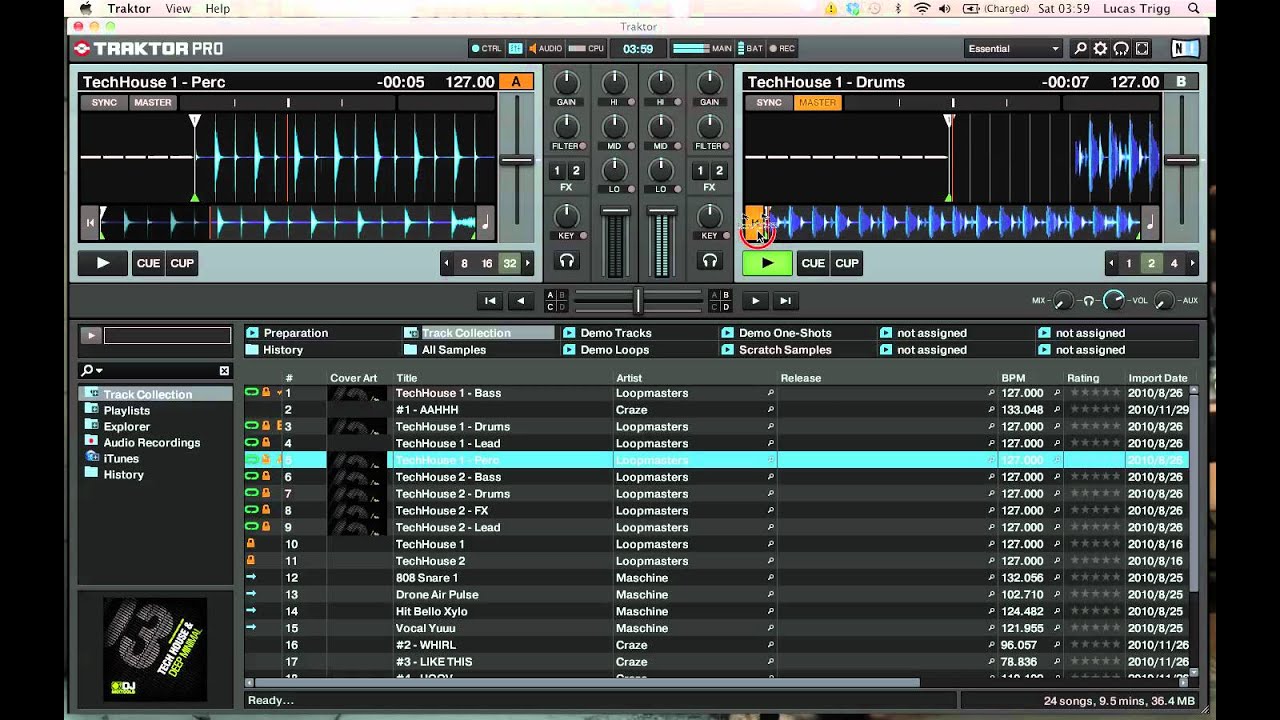
Task: Toggle FX unit 2 for Deck B channel
Action: pyautogui.click(x=718, y=170)
